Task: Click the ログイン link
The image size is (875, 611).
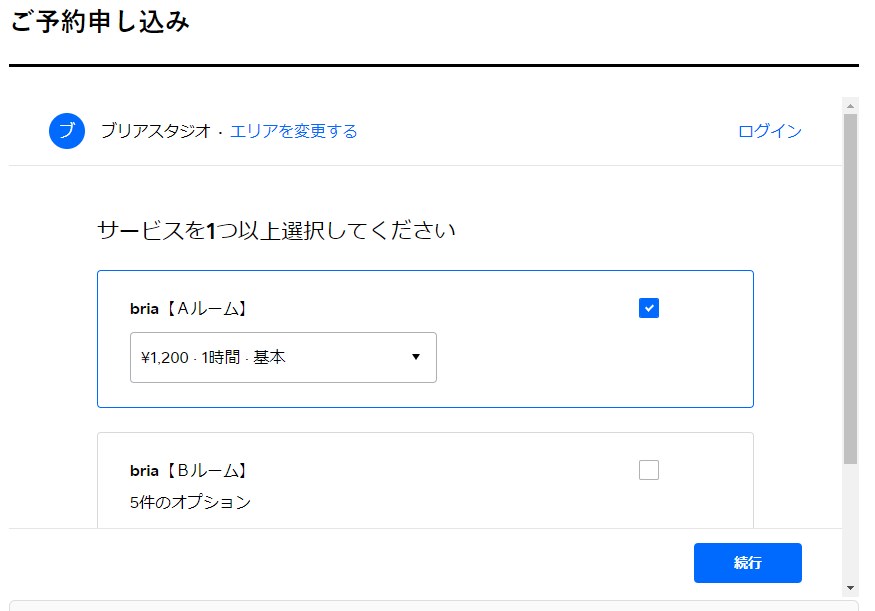Action: [x=770, y=131]
